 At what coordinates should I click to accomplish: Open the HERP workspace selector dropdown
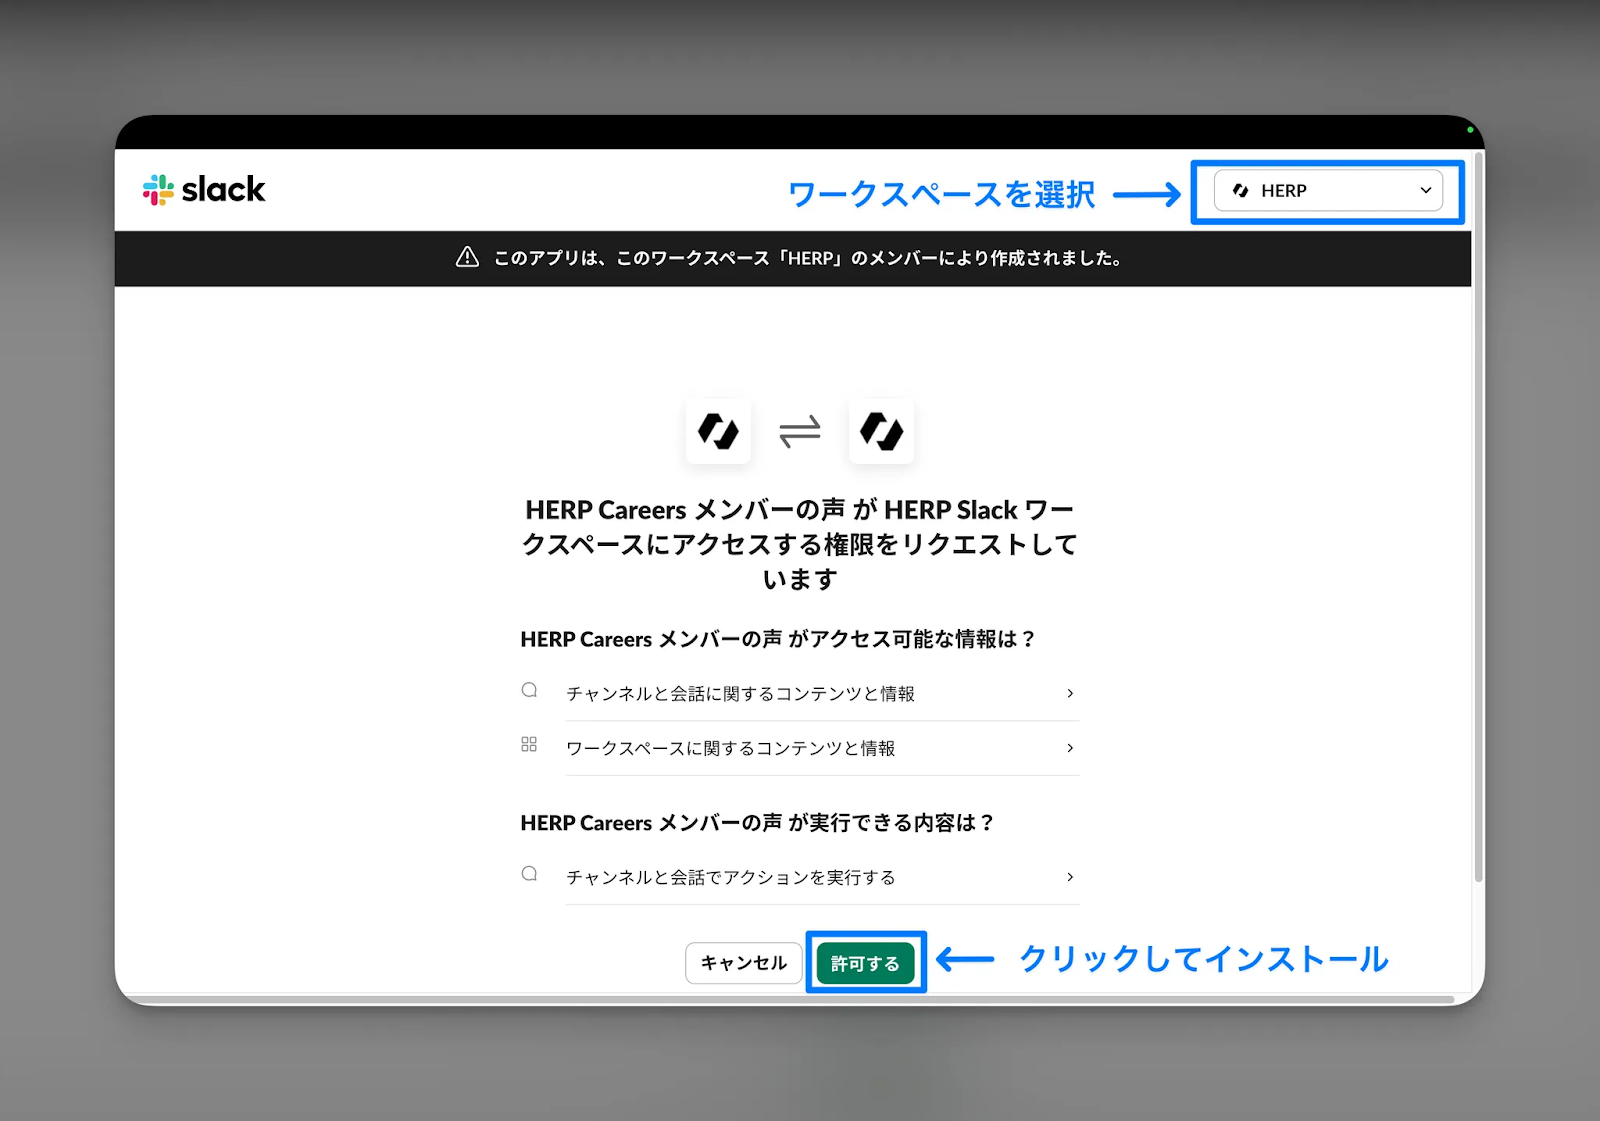tap(1328, 191)
